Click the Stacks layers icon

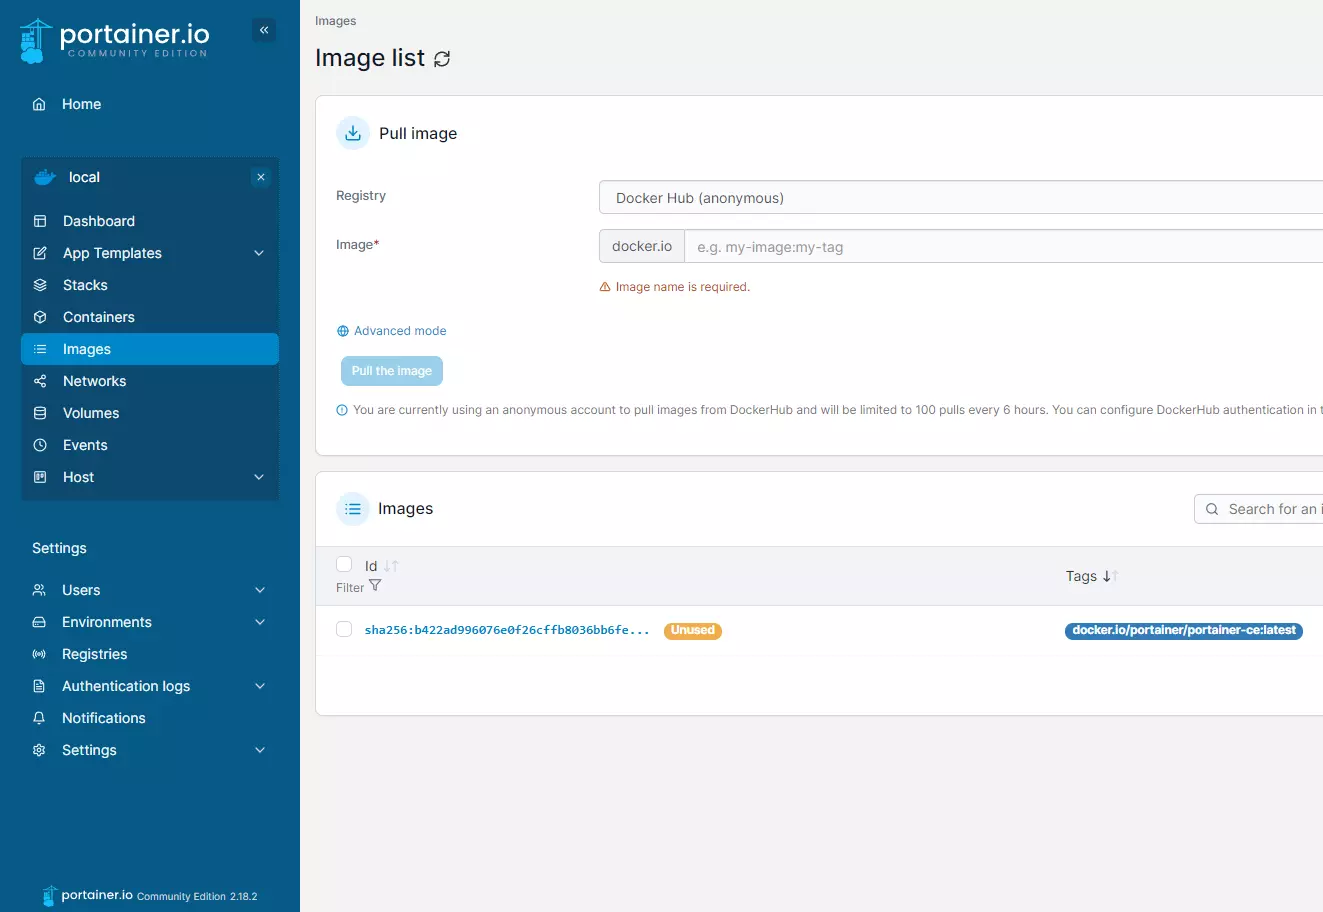tap(40, 285)
